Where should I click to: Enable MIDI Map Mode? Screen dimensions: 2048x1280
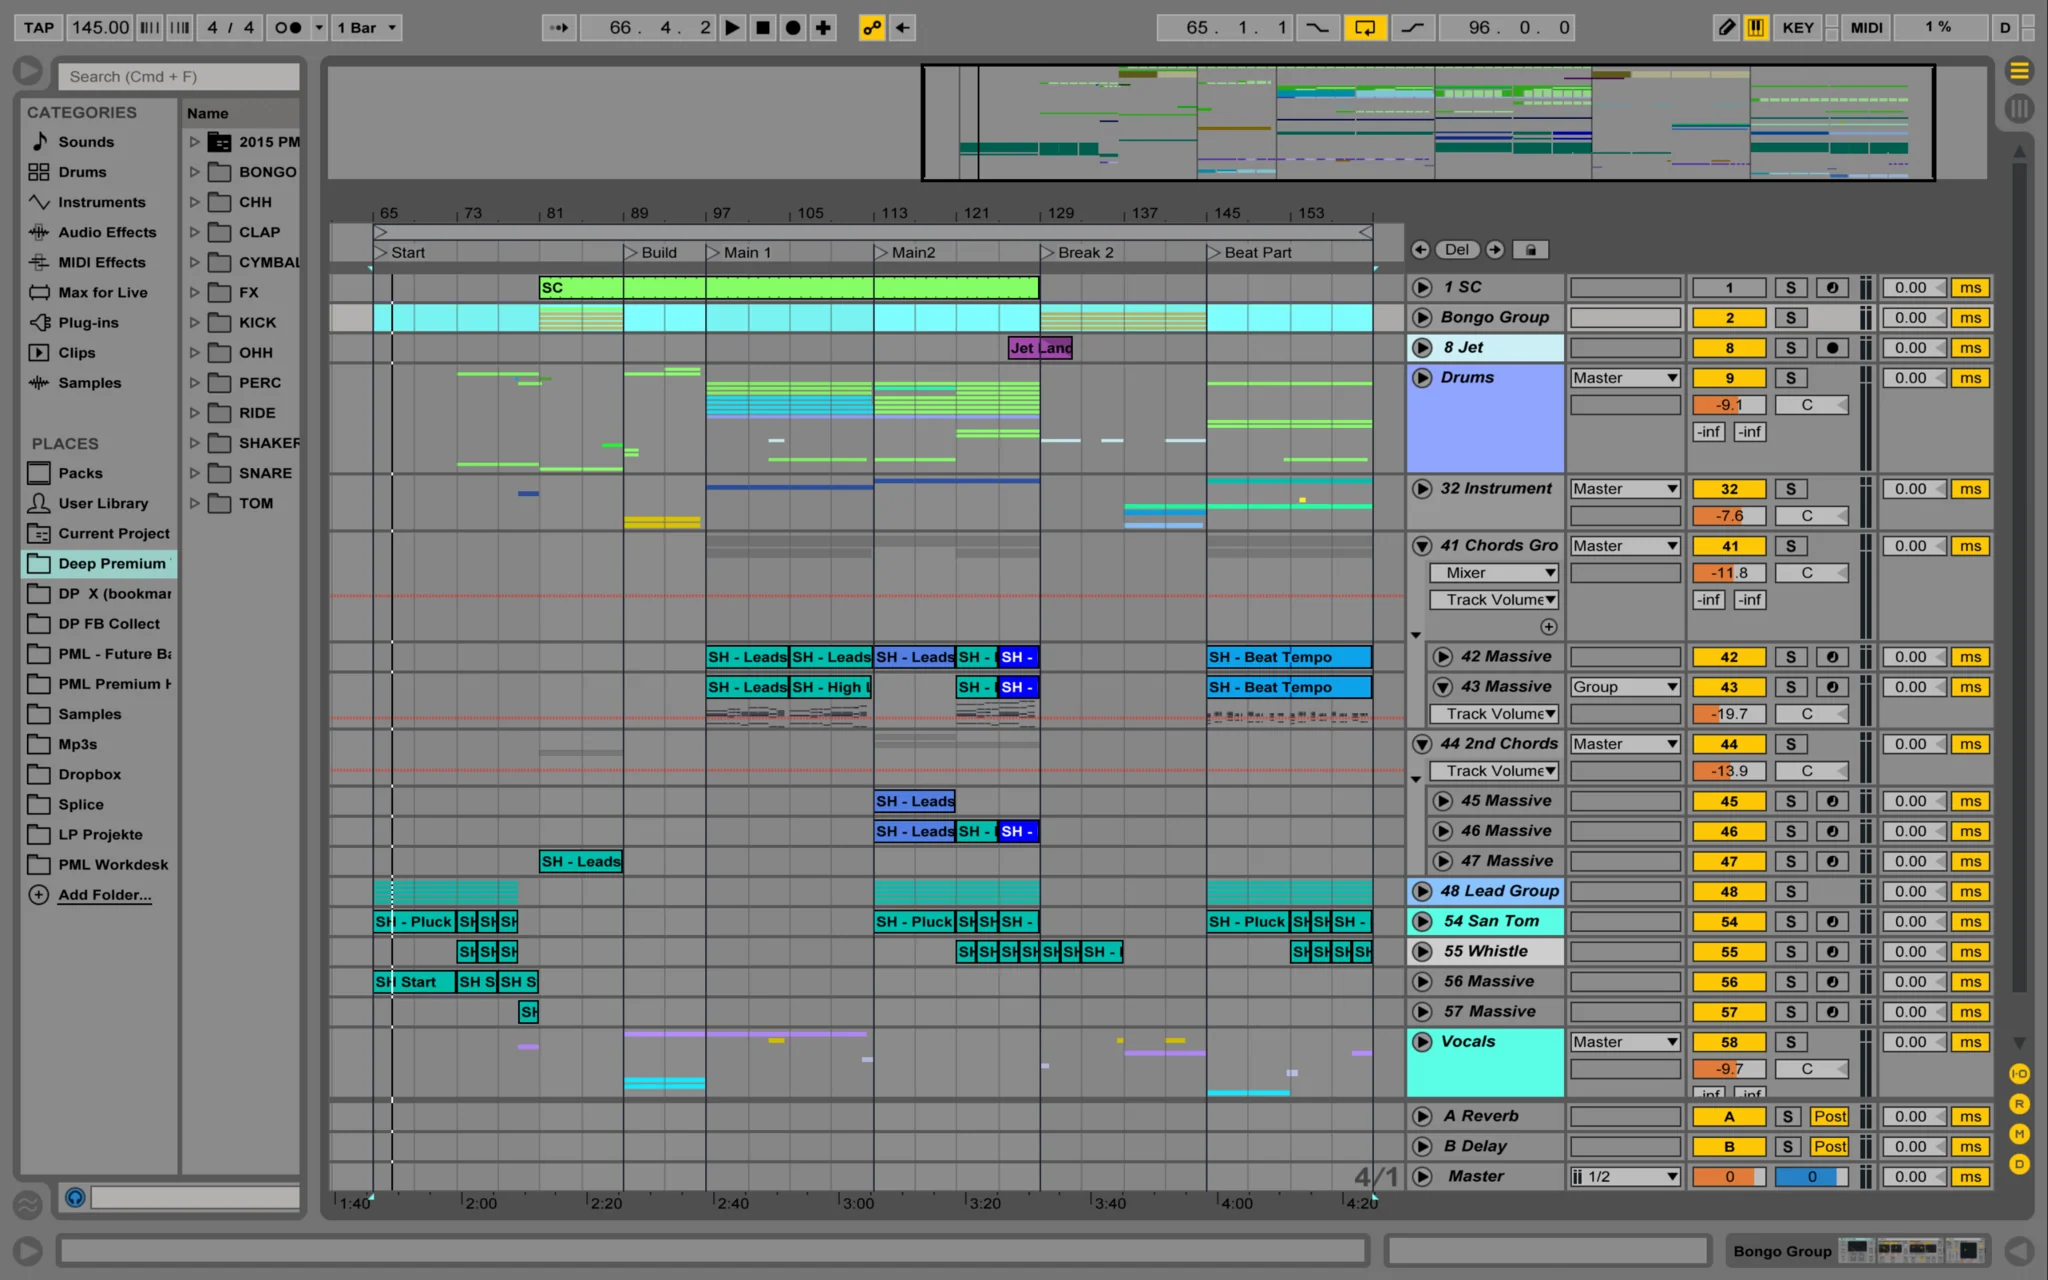tap(1866, 28)
